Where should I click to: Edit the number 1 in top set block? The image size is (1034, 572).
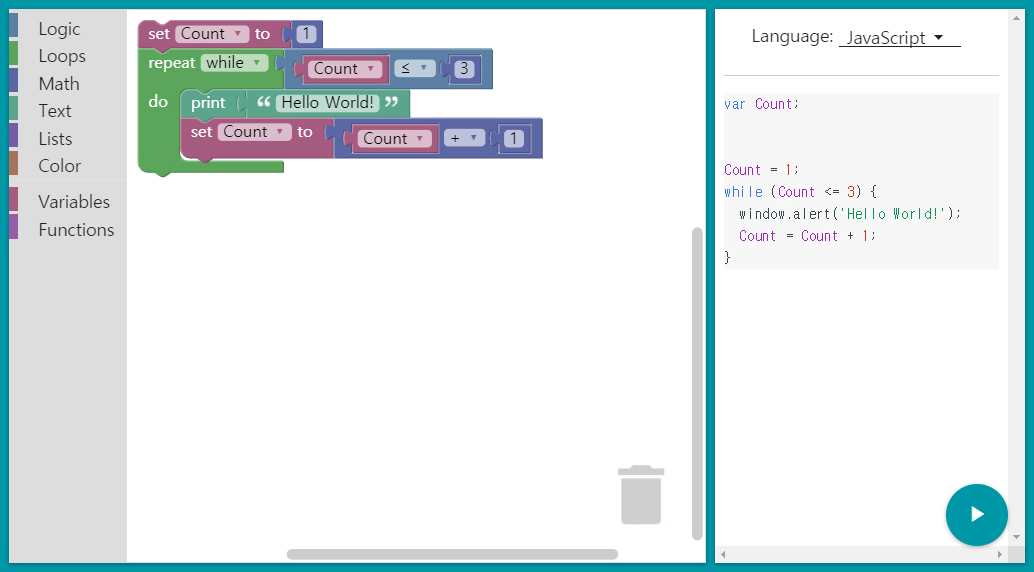(x=306, y=34)
